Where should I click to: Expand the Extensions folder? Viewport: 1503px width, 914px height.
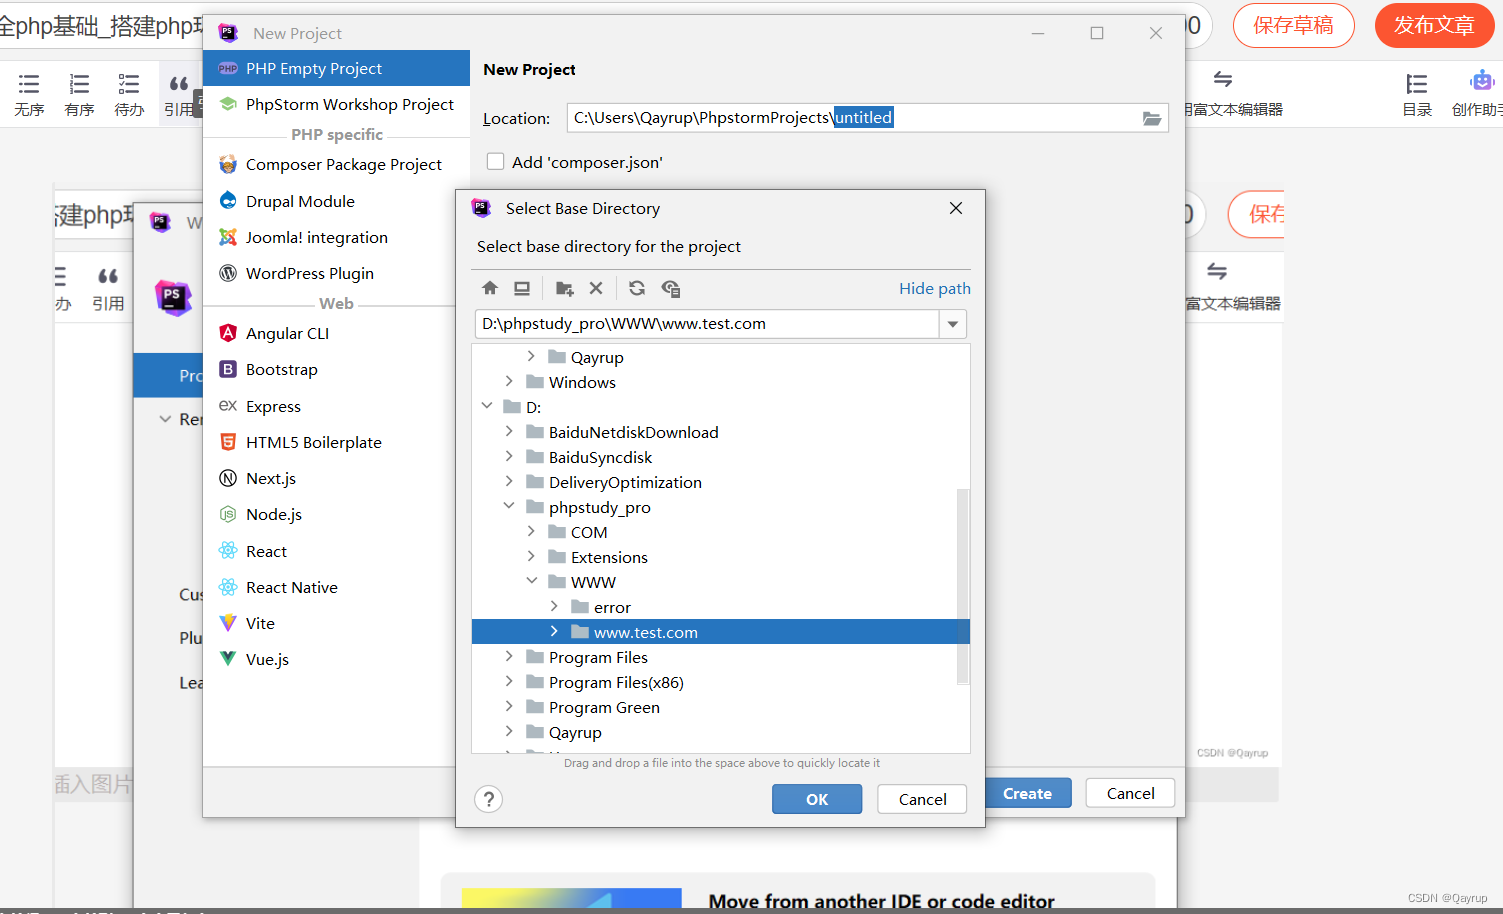click(531, 556)
